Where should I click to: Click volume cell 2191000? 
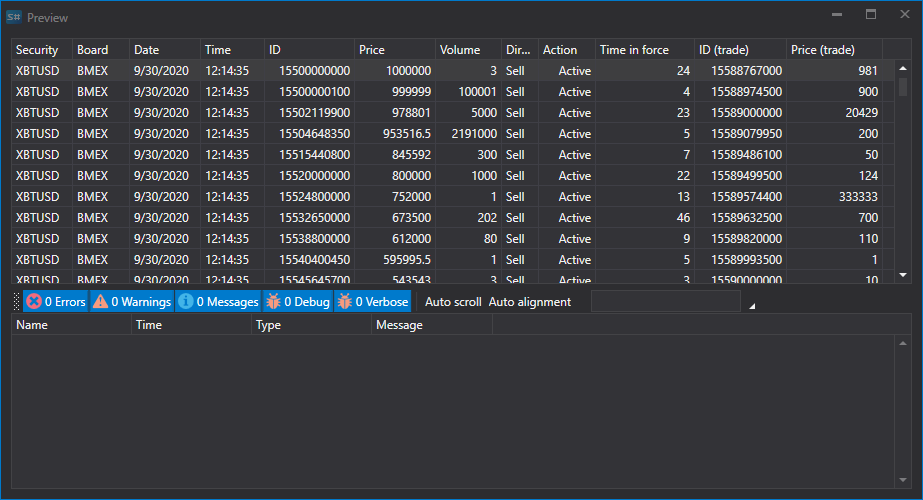469,134
